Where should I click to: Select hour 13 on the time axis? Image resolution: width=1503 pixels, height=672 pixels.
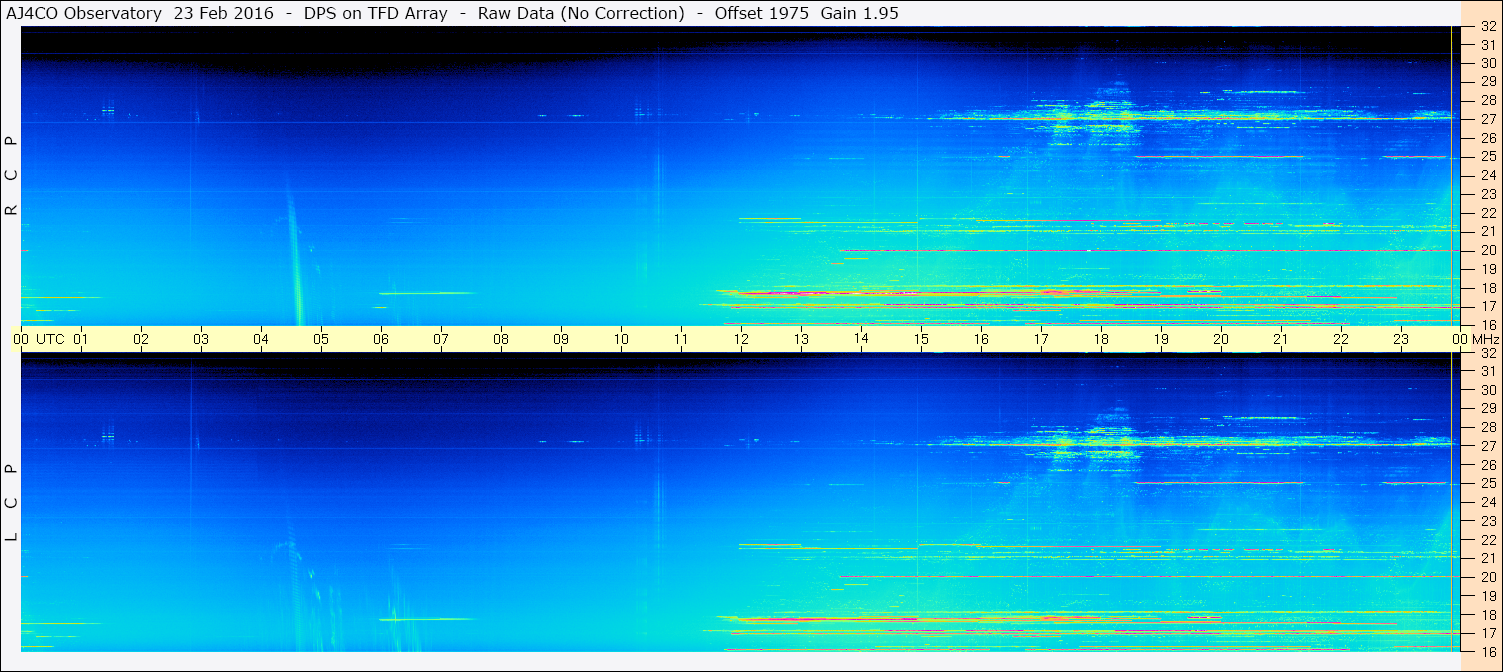tap(801, 339)
